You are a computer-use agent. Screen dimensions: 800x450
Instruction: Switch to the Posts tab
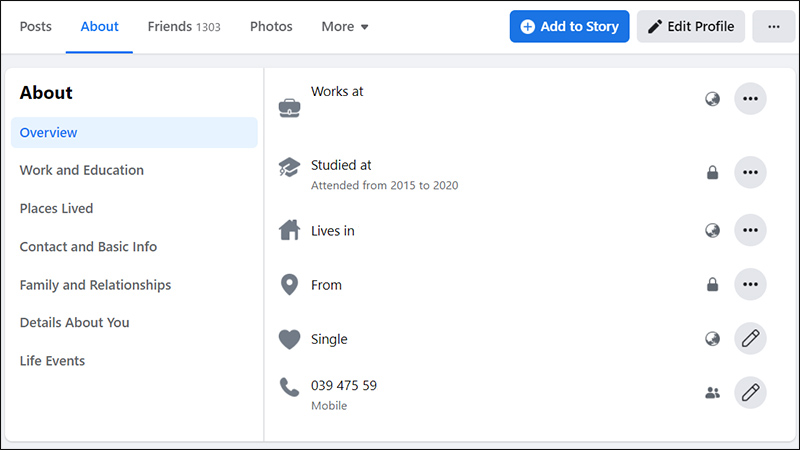(36, 27)
